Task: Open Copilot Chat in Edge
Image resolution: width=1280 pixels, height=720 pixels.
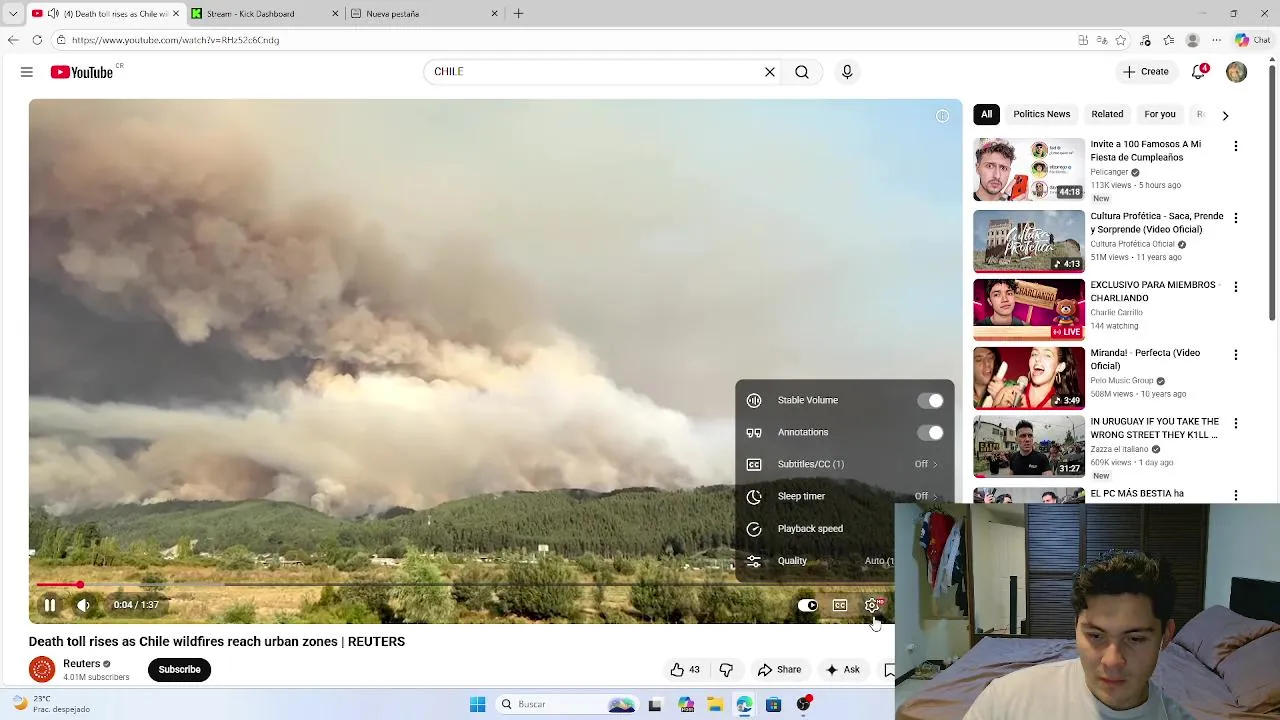Action: point(1253,40)
